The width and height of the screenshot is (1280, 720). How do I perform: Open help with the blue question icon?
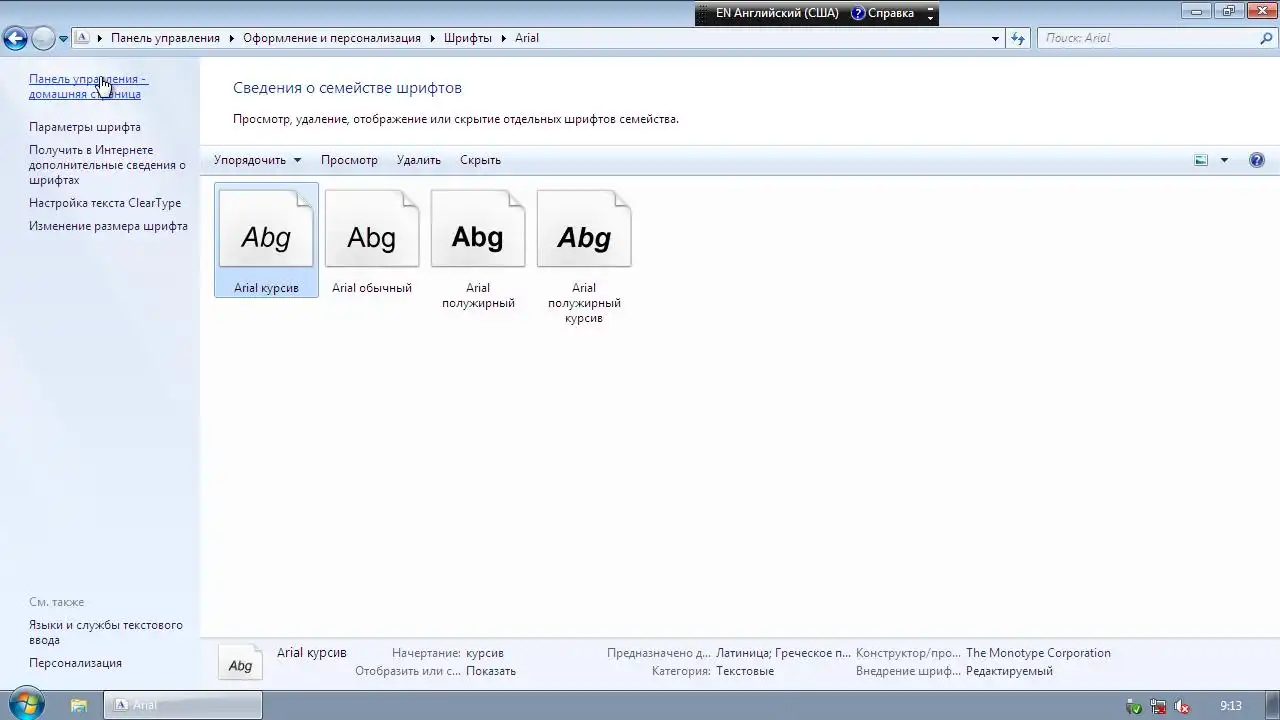point(1257,160)
